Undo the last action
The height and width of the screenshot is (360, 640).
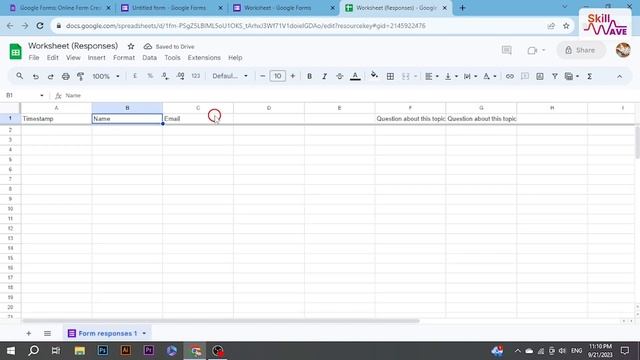36,76
